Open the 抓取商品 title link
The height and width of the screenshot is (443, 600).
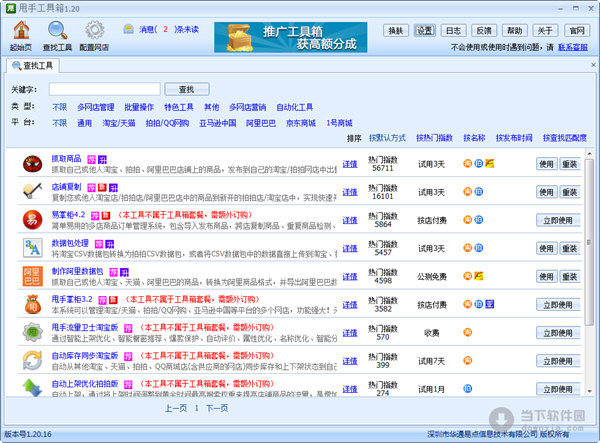pos(66,158)
